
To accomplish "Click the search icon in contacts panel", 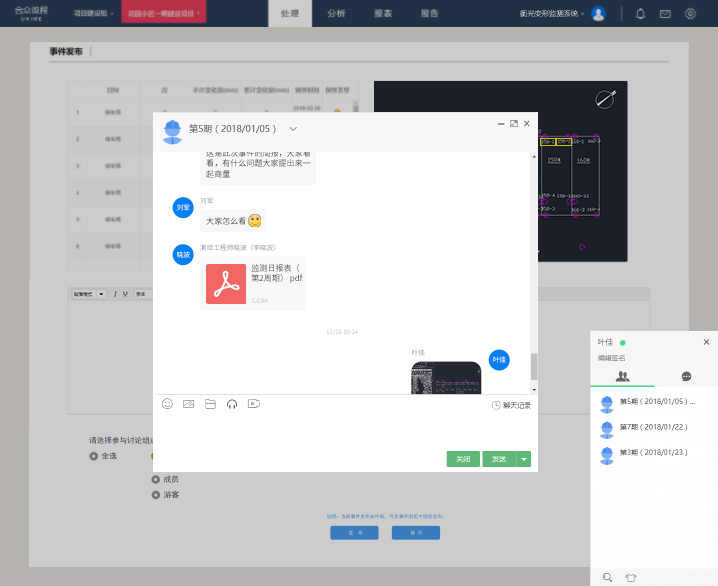I will point(607,577).
